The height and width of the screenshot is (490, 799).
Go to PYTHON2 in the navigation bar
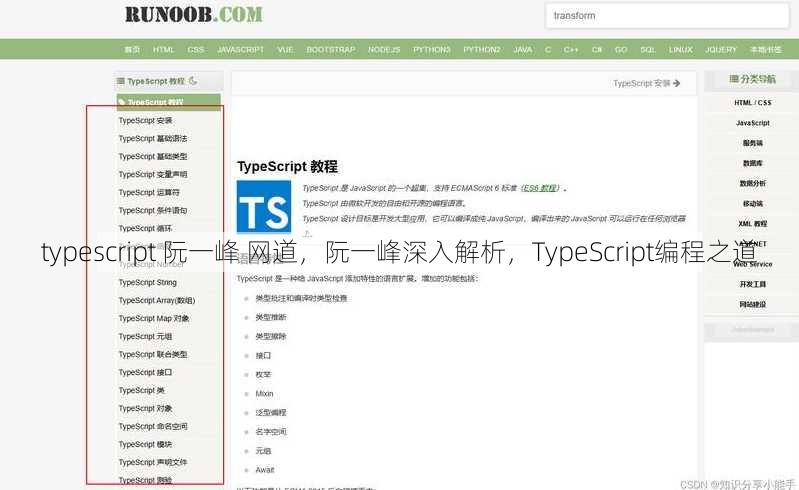[482, 49]
